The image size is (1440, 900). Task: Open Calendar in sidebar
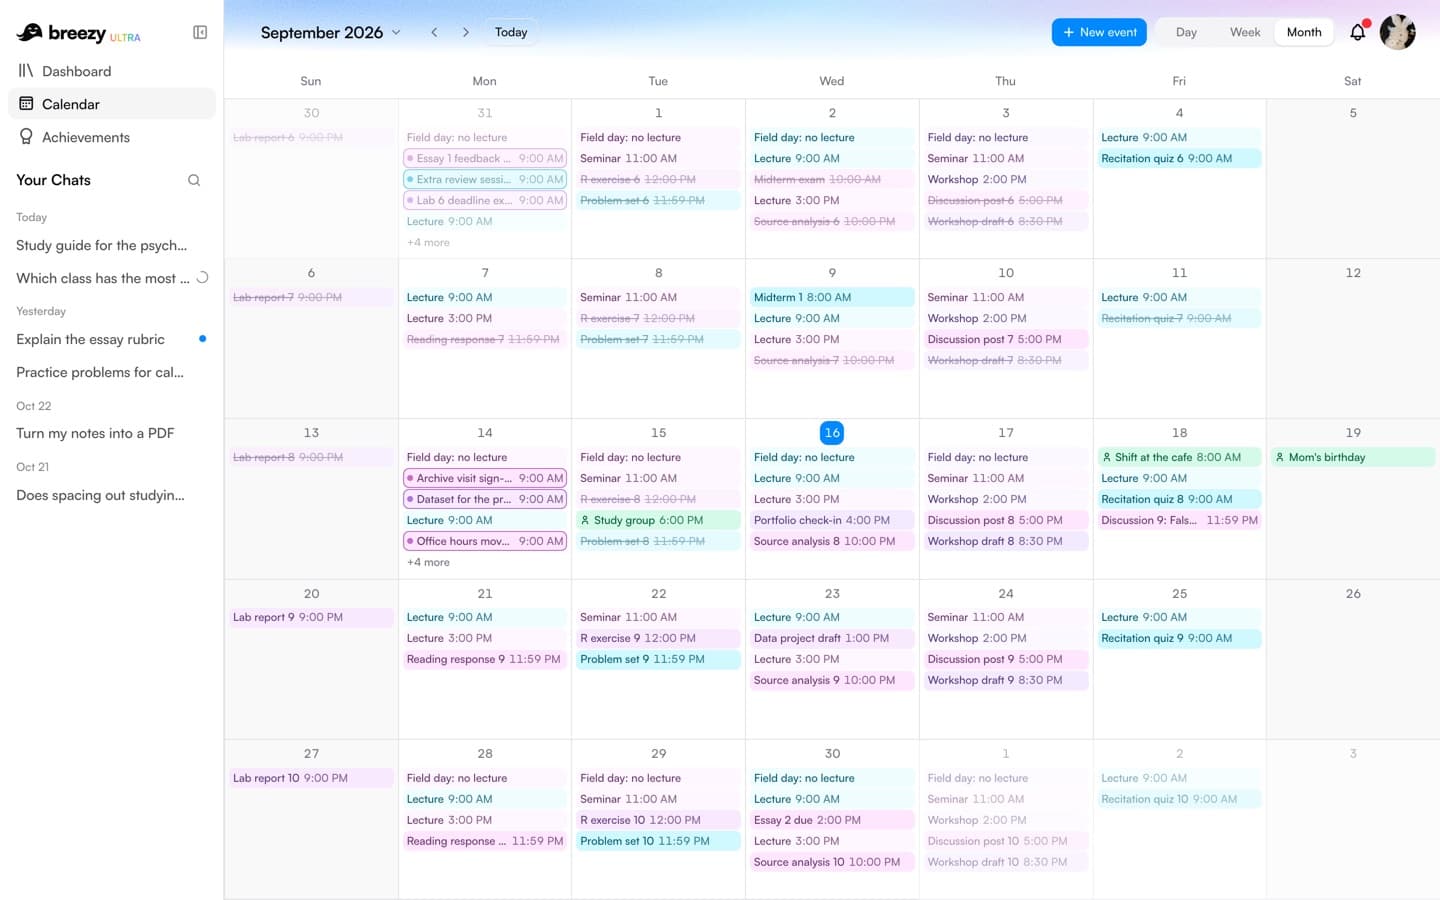pyautogui.click(x=112, y=104)
